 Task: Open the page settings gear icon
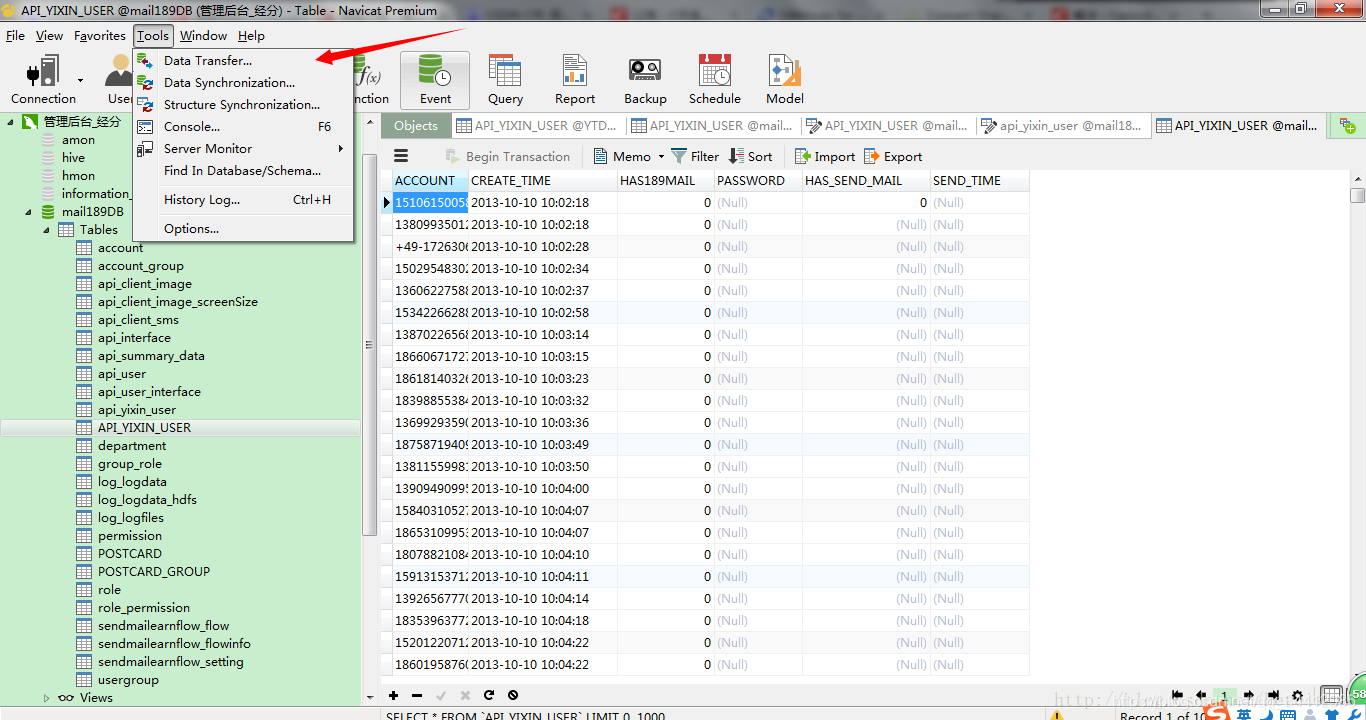click(x=1297, y=695)
